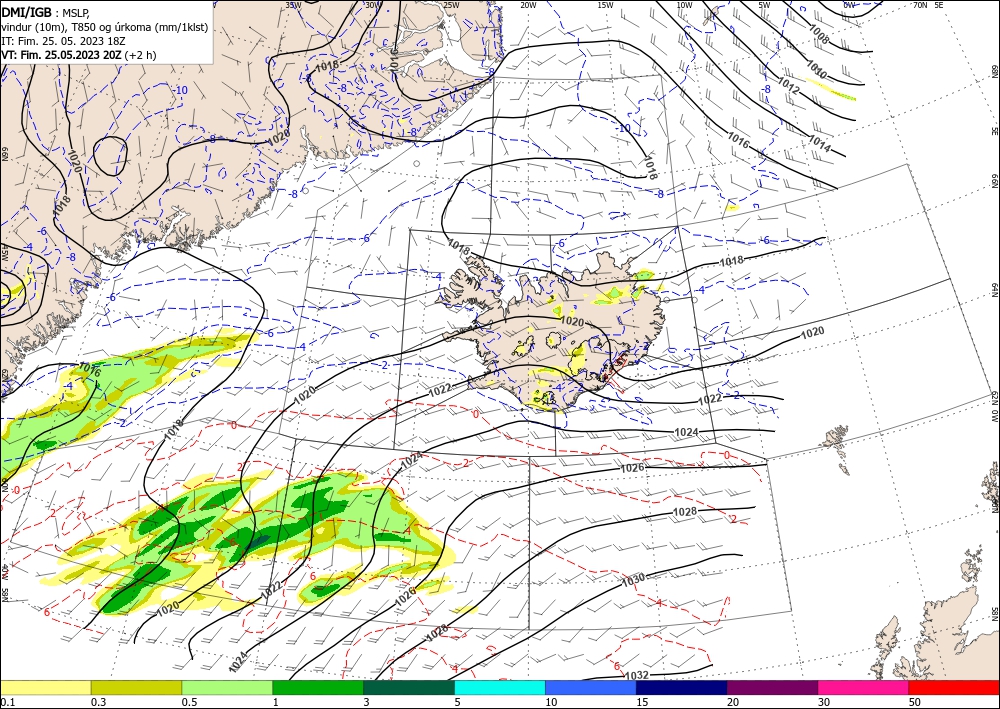
Task: Click the '20W' longitude label
Action: (x=528, y=5)
